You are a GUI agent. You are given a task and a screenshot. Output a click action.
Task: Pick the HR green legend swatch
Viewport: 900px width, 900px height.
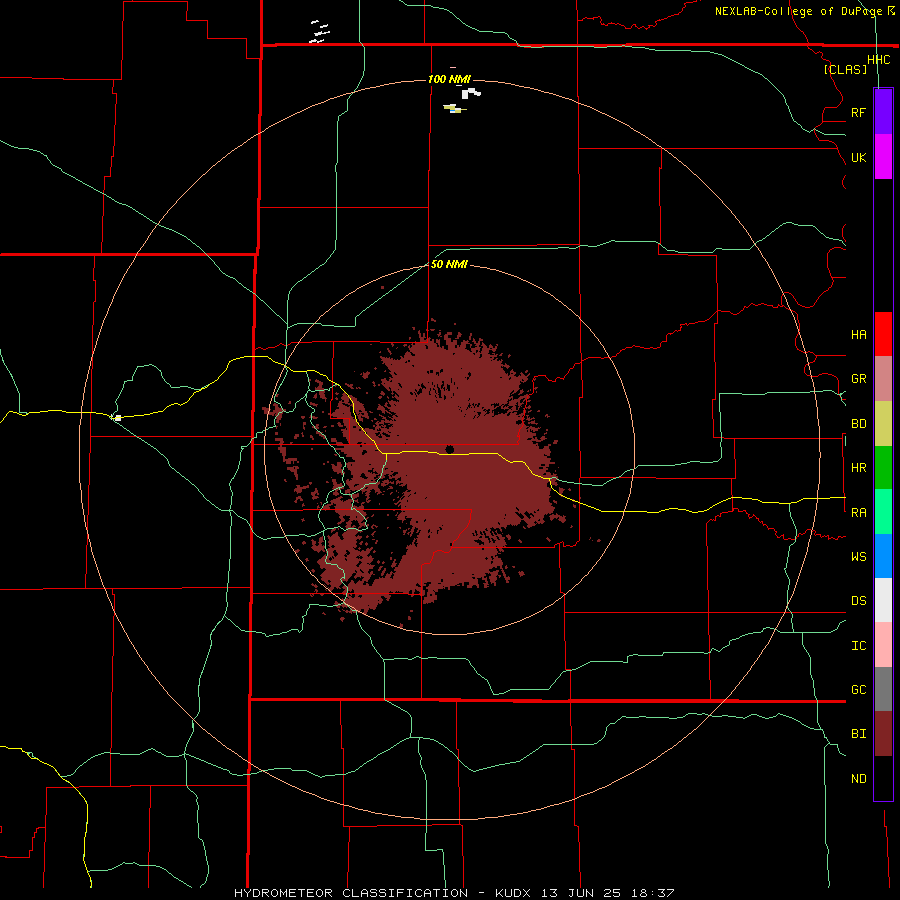click(883, 467)
